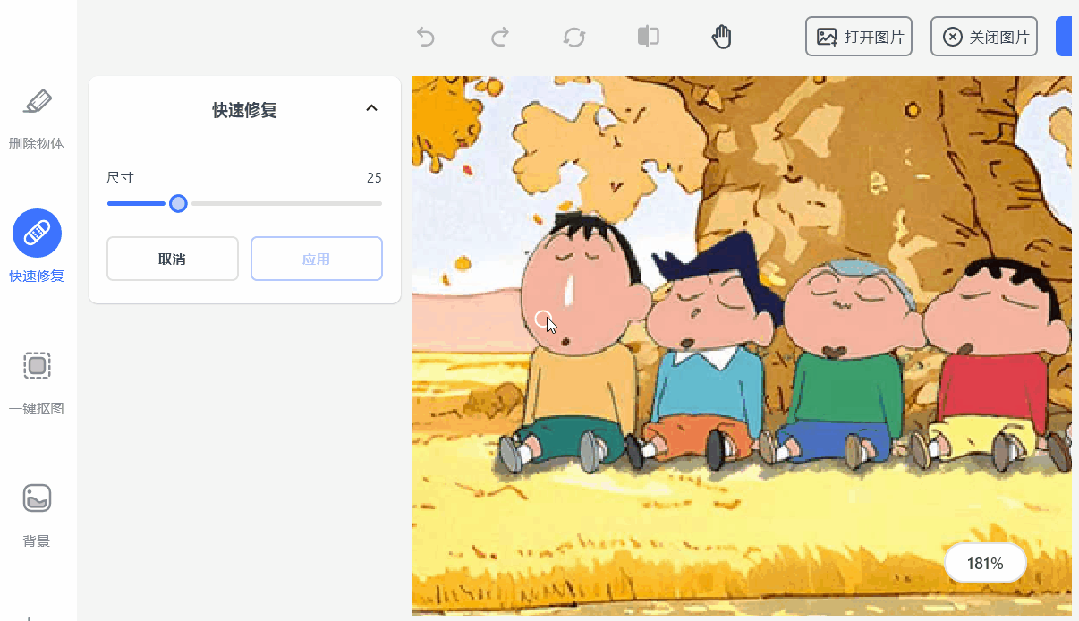This screenshot has height=621, width=1079.
Task: Open the 一键抠图 cutout tool
Action: click(x=36, y=383)
